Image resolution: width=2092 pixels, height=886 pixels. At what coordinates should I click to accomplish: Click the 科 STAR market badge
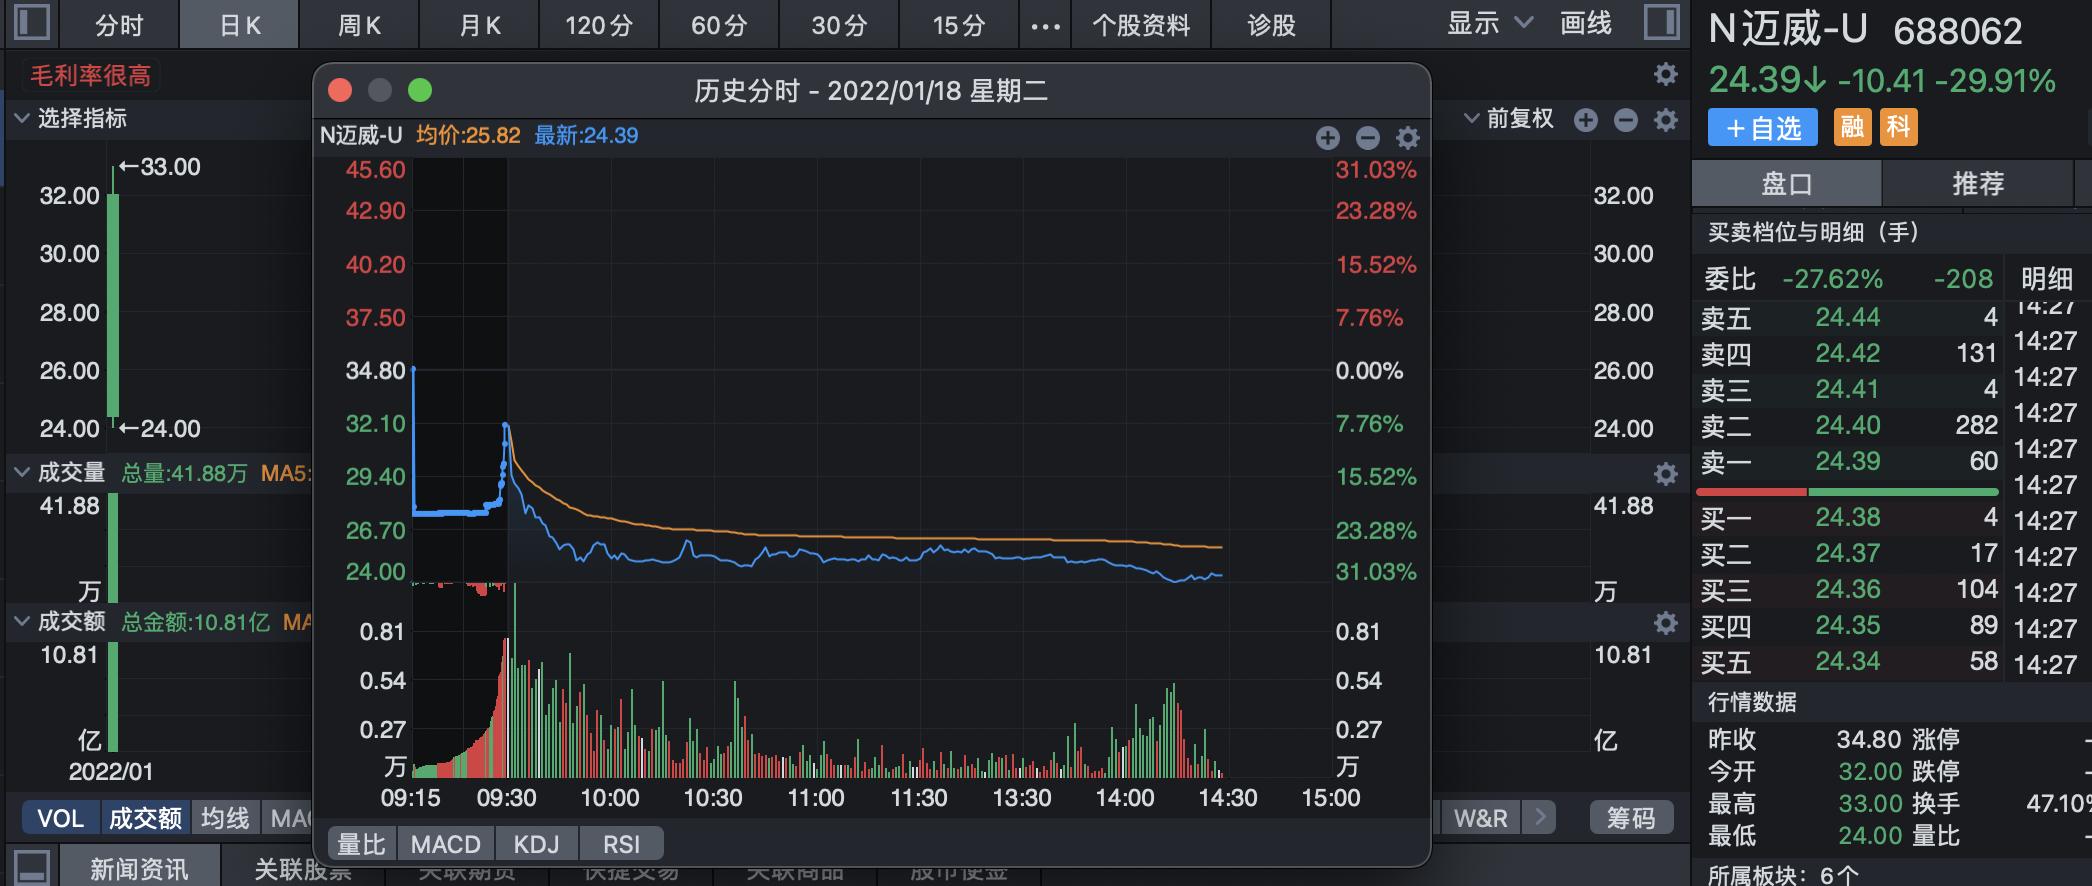pos(1898,127)
